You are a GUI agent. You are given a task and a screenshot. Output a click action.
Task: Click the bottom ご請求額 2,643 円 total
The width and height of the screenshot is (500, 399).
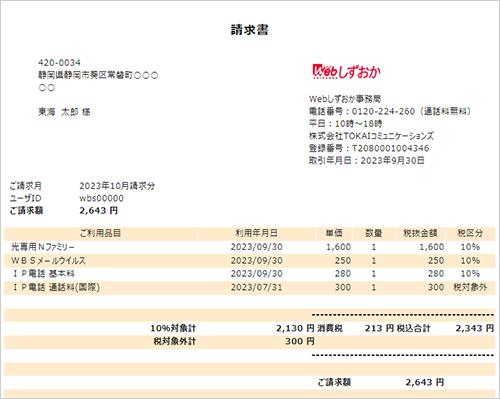point(425,382)
